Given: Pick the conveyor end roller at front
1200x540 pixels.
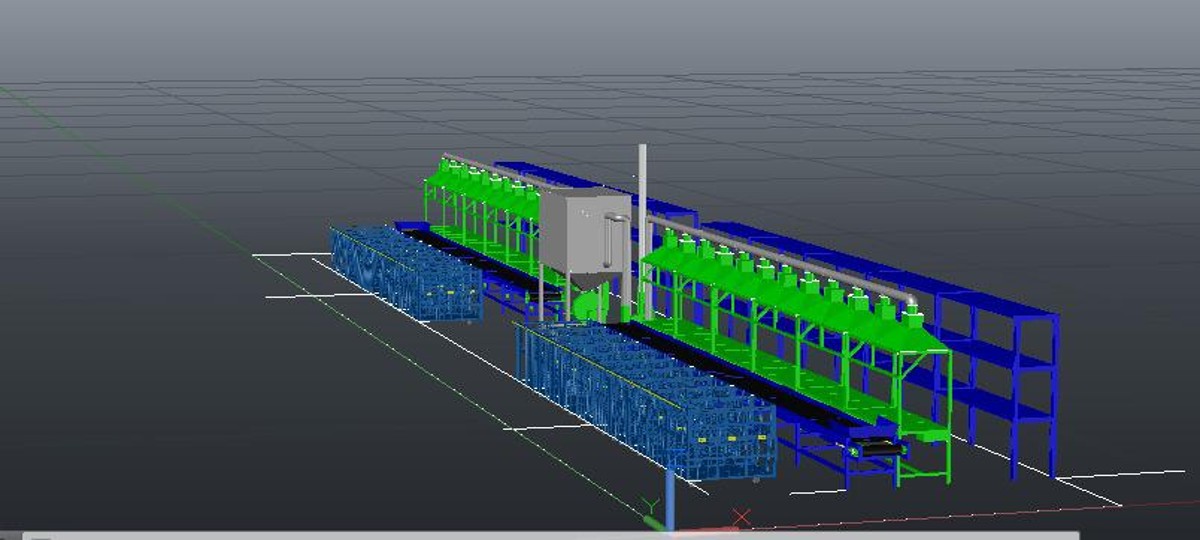Looking at the screenshot, I should (x=878, y=451).
